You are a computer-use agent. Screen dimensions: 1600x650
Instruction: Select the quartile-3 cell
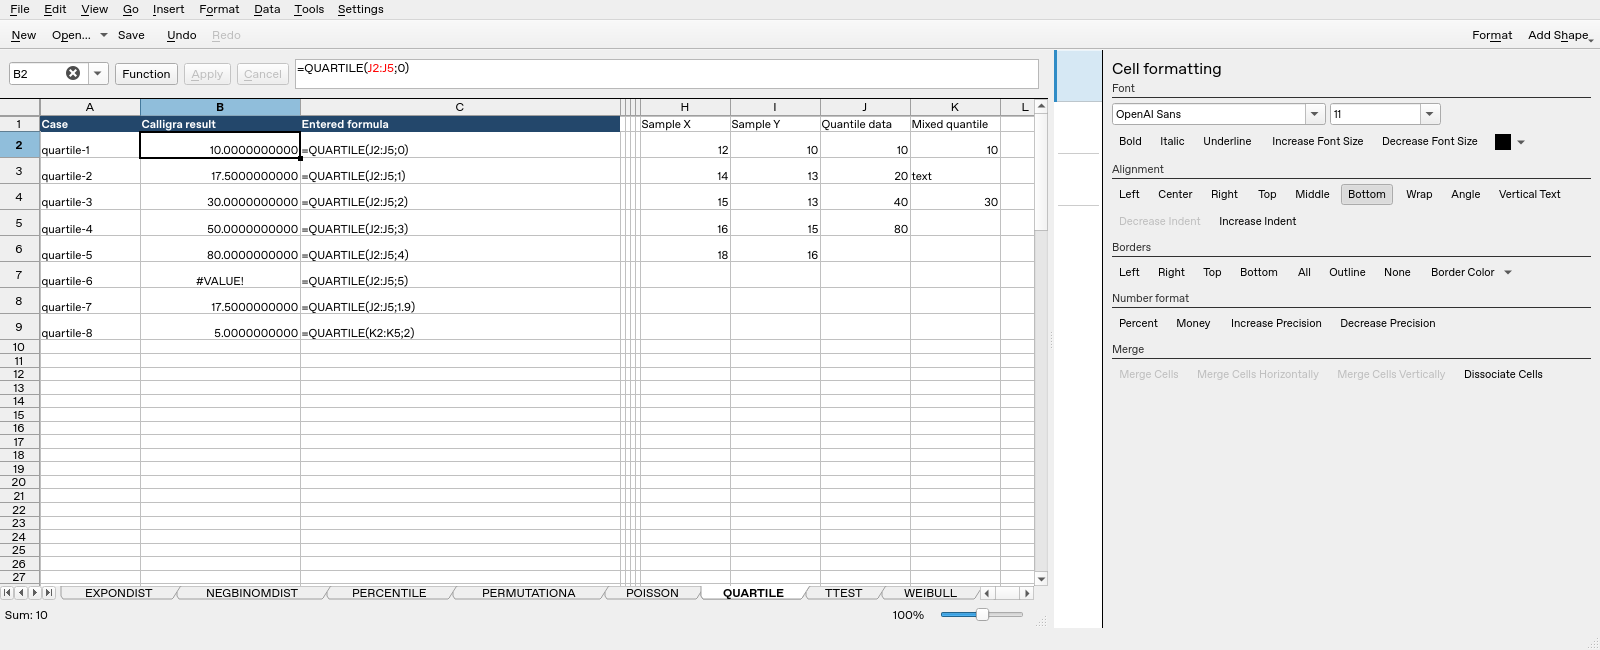click(90, 196)
